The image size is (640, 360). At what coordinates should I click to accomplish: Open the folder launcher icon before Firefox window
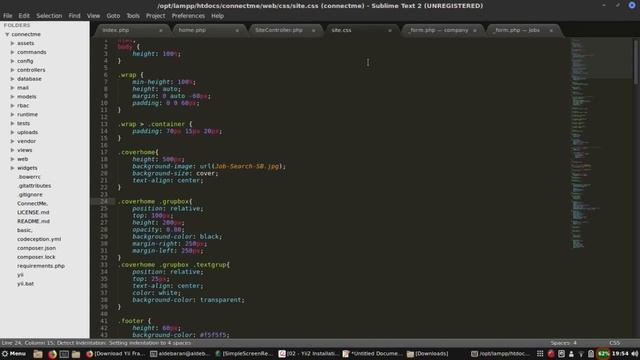click(76, 354)
